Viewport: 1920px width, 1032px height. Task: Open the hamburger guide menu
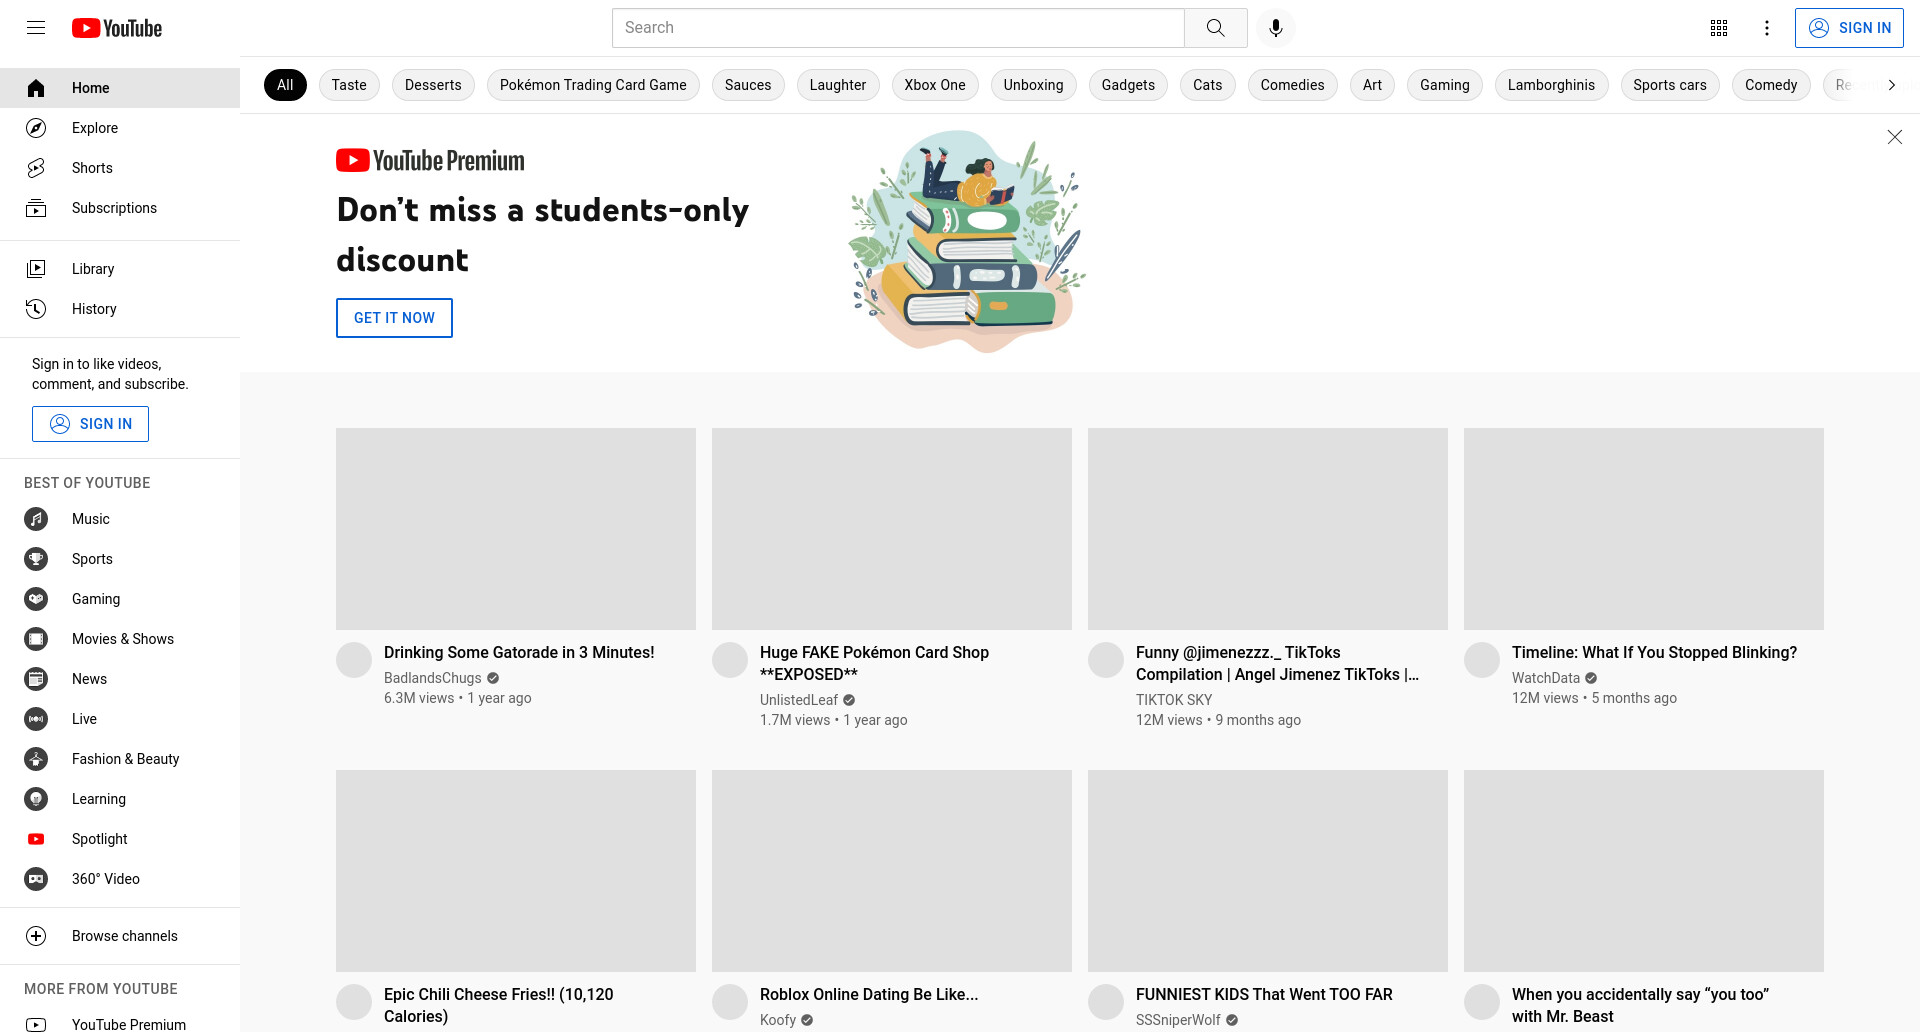tap(36, 28)
